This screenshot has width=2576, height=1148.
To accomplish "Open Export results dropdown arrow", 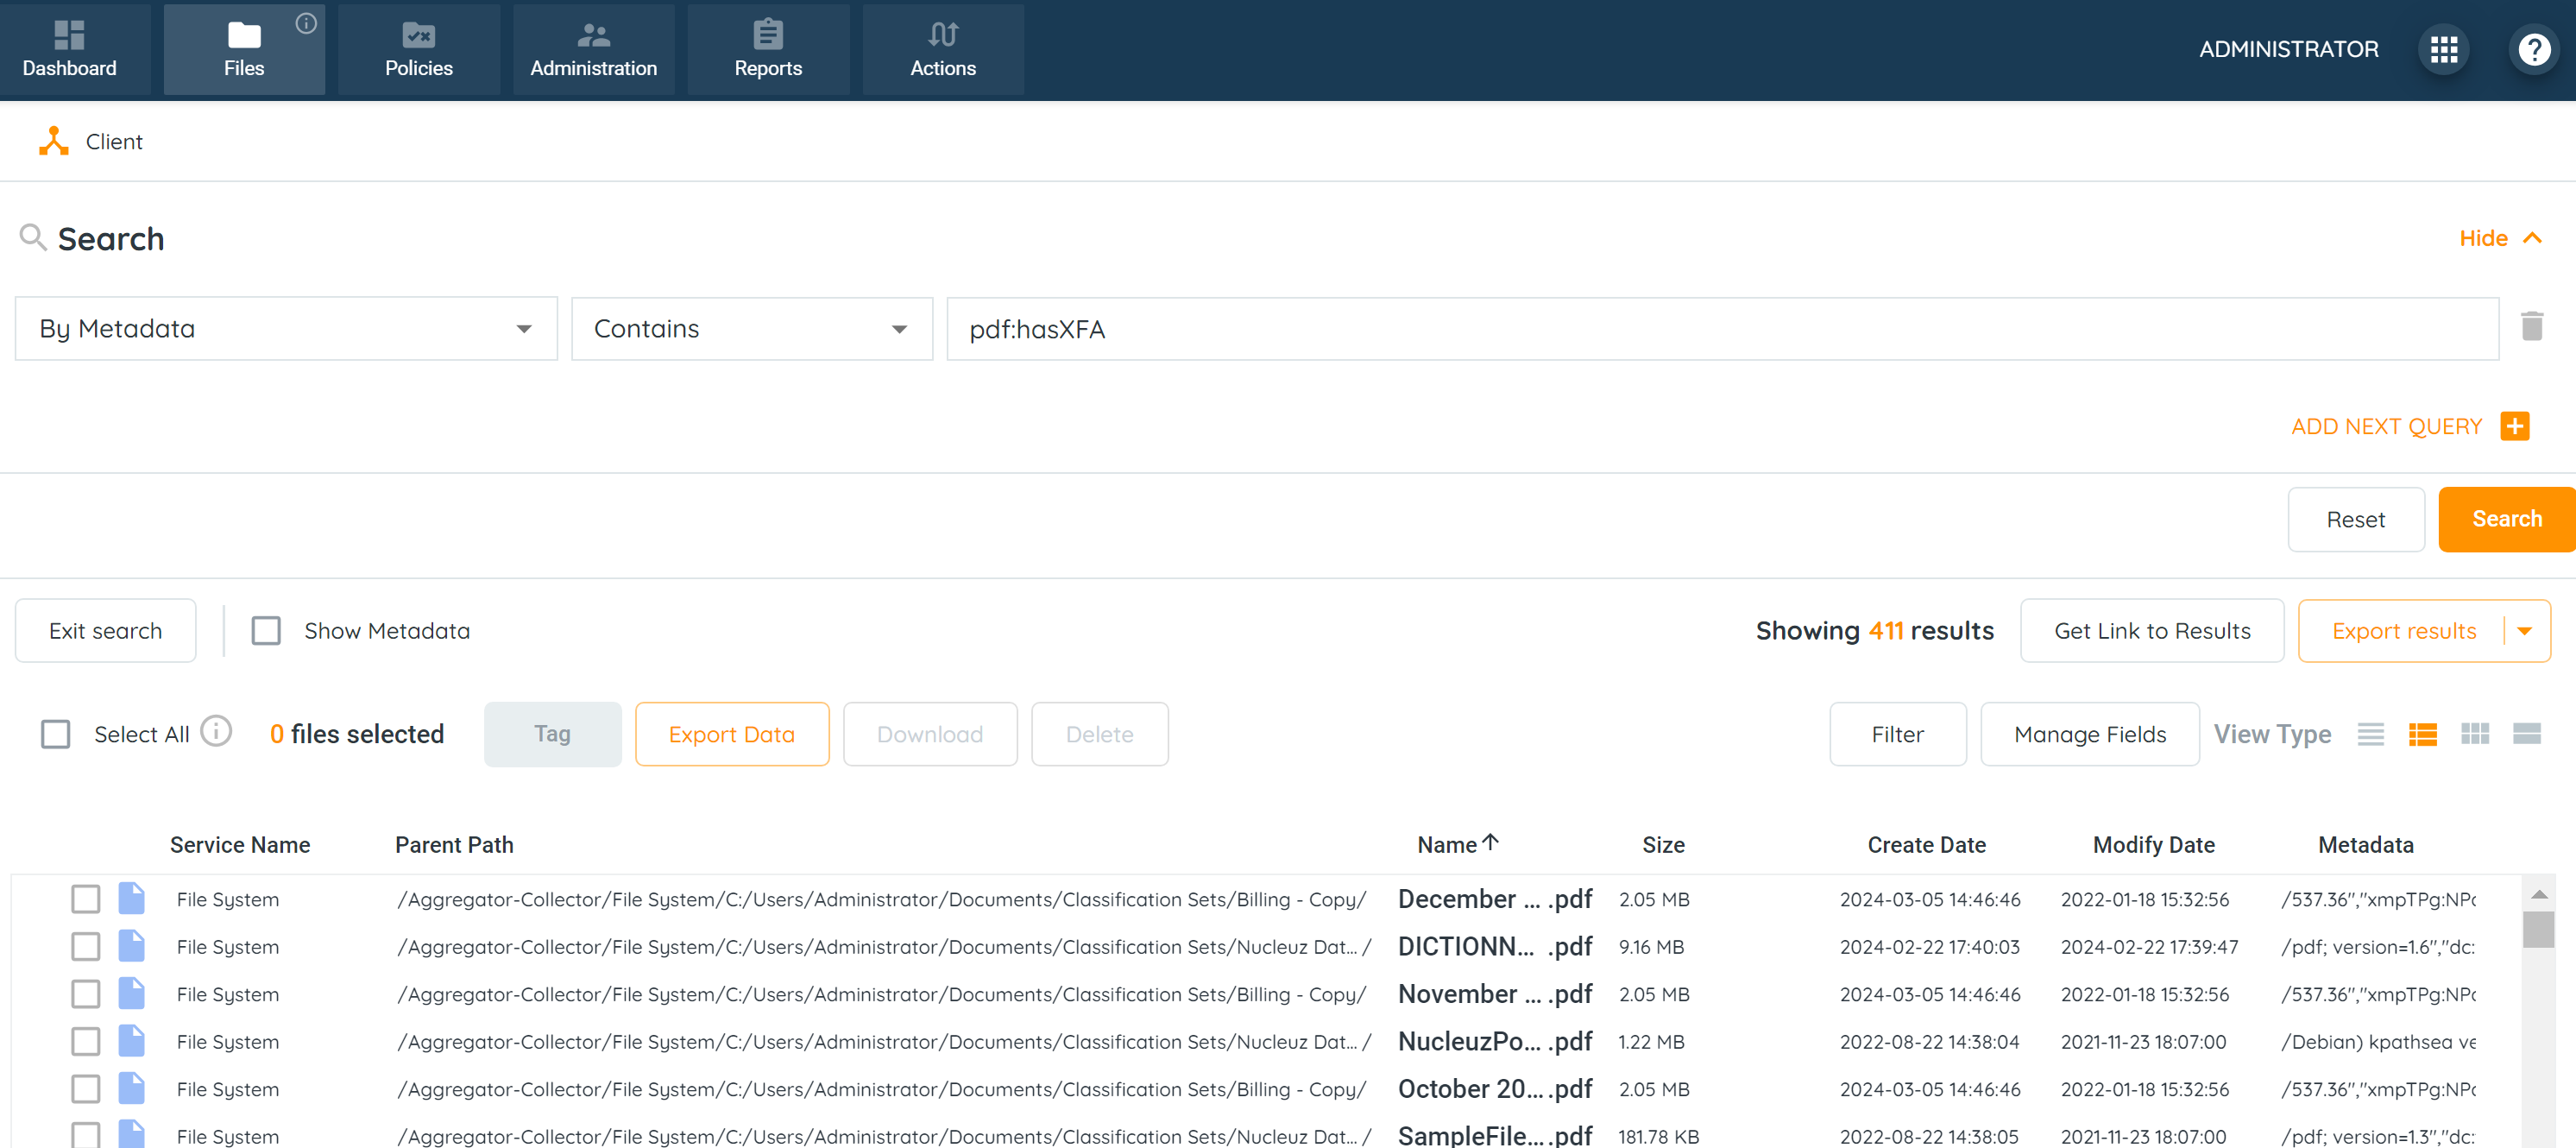I will 2524,631.
